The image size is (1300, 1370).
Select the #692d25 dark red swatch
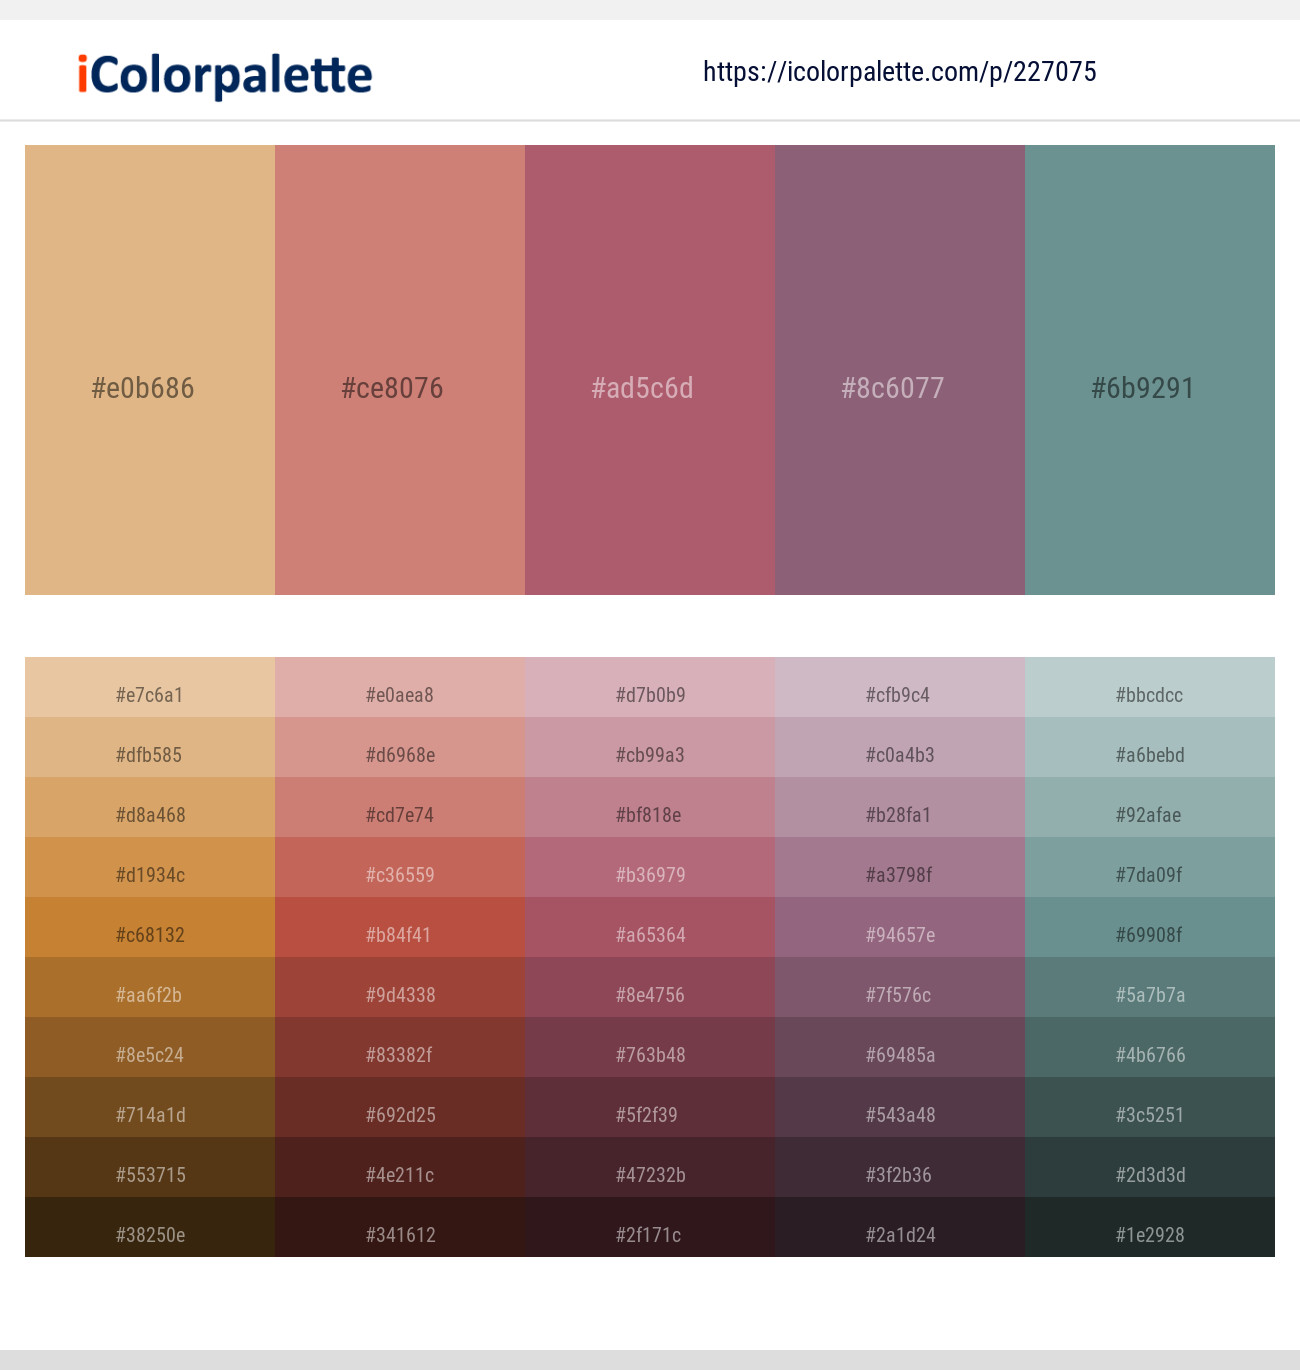coord(400,1107)
